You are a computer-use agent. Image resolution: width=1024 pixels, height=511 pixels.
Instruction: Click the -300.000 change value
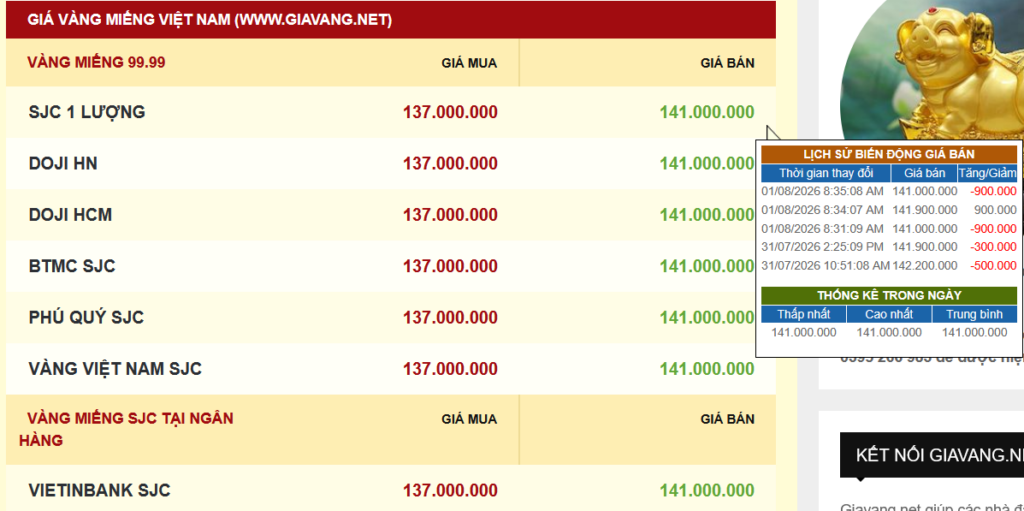(993, 247)
